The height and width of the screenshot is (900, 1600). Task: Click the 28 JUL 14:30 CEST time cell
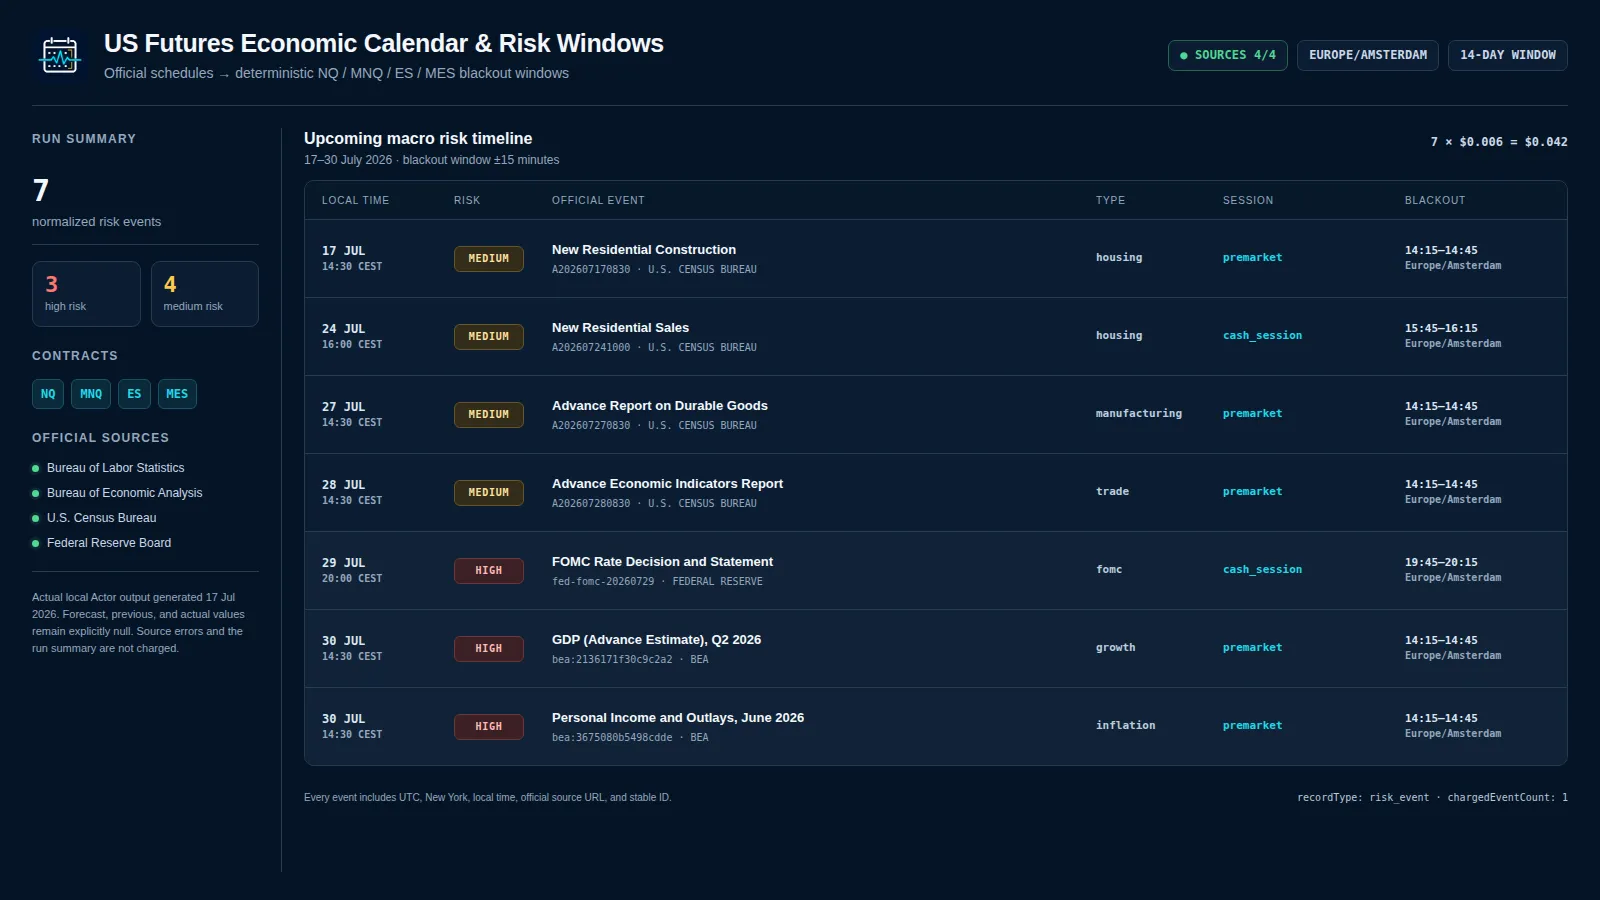[352, 492]
